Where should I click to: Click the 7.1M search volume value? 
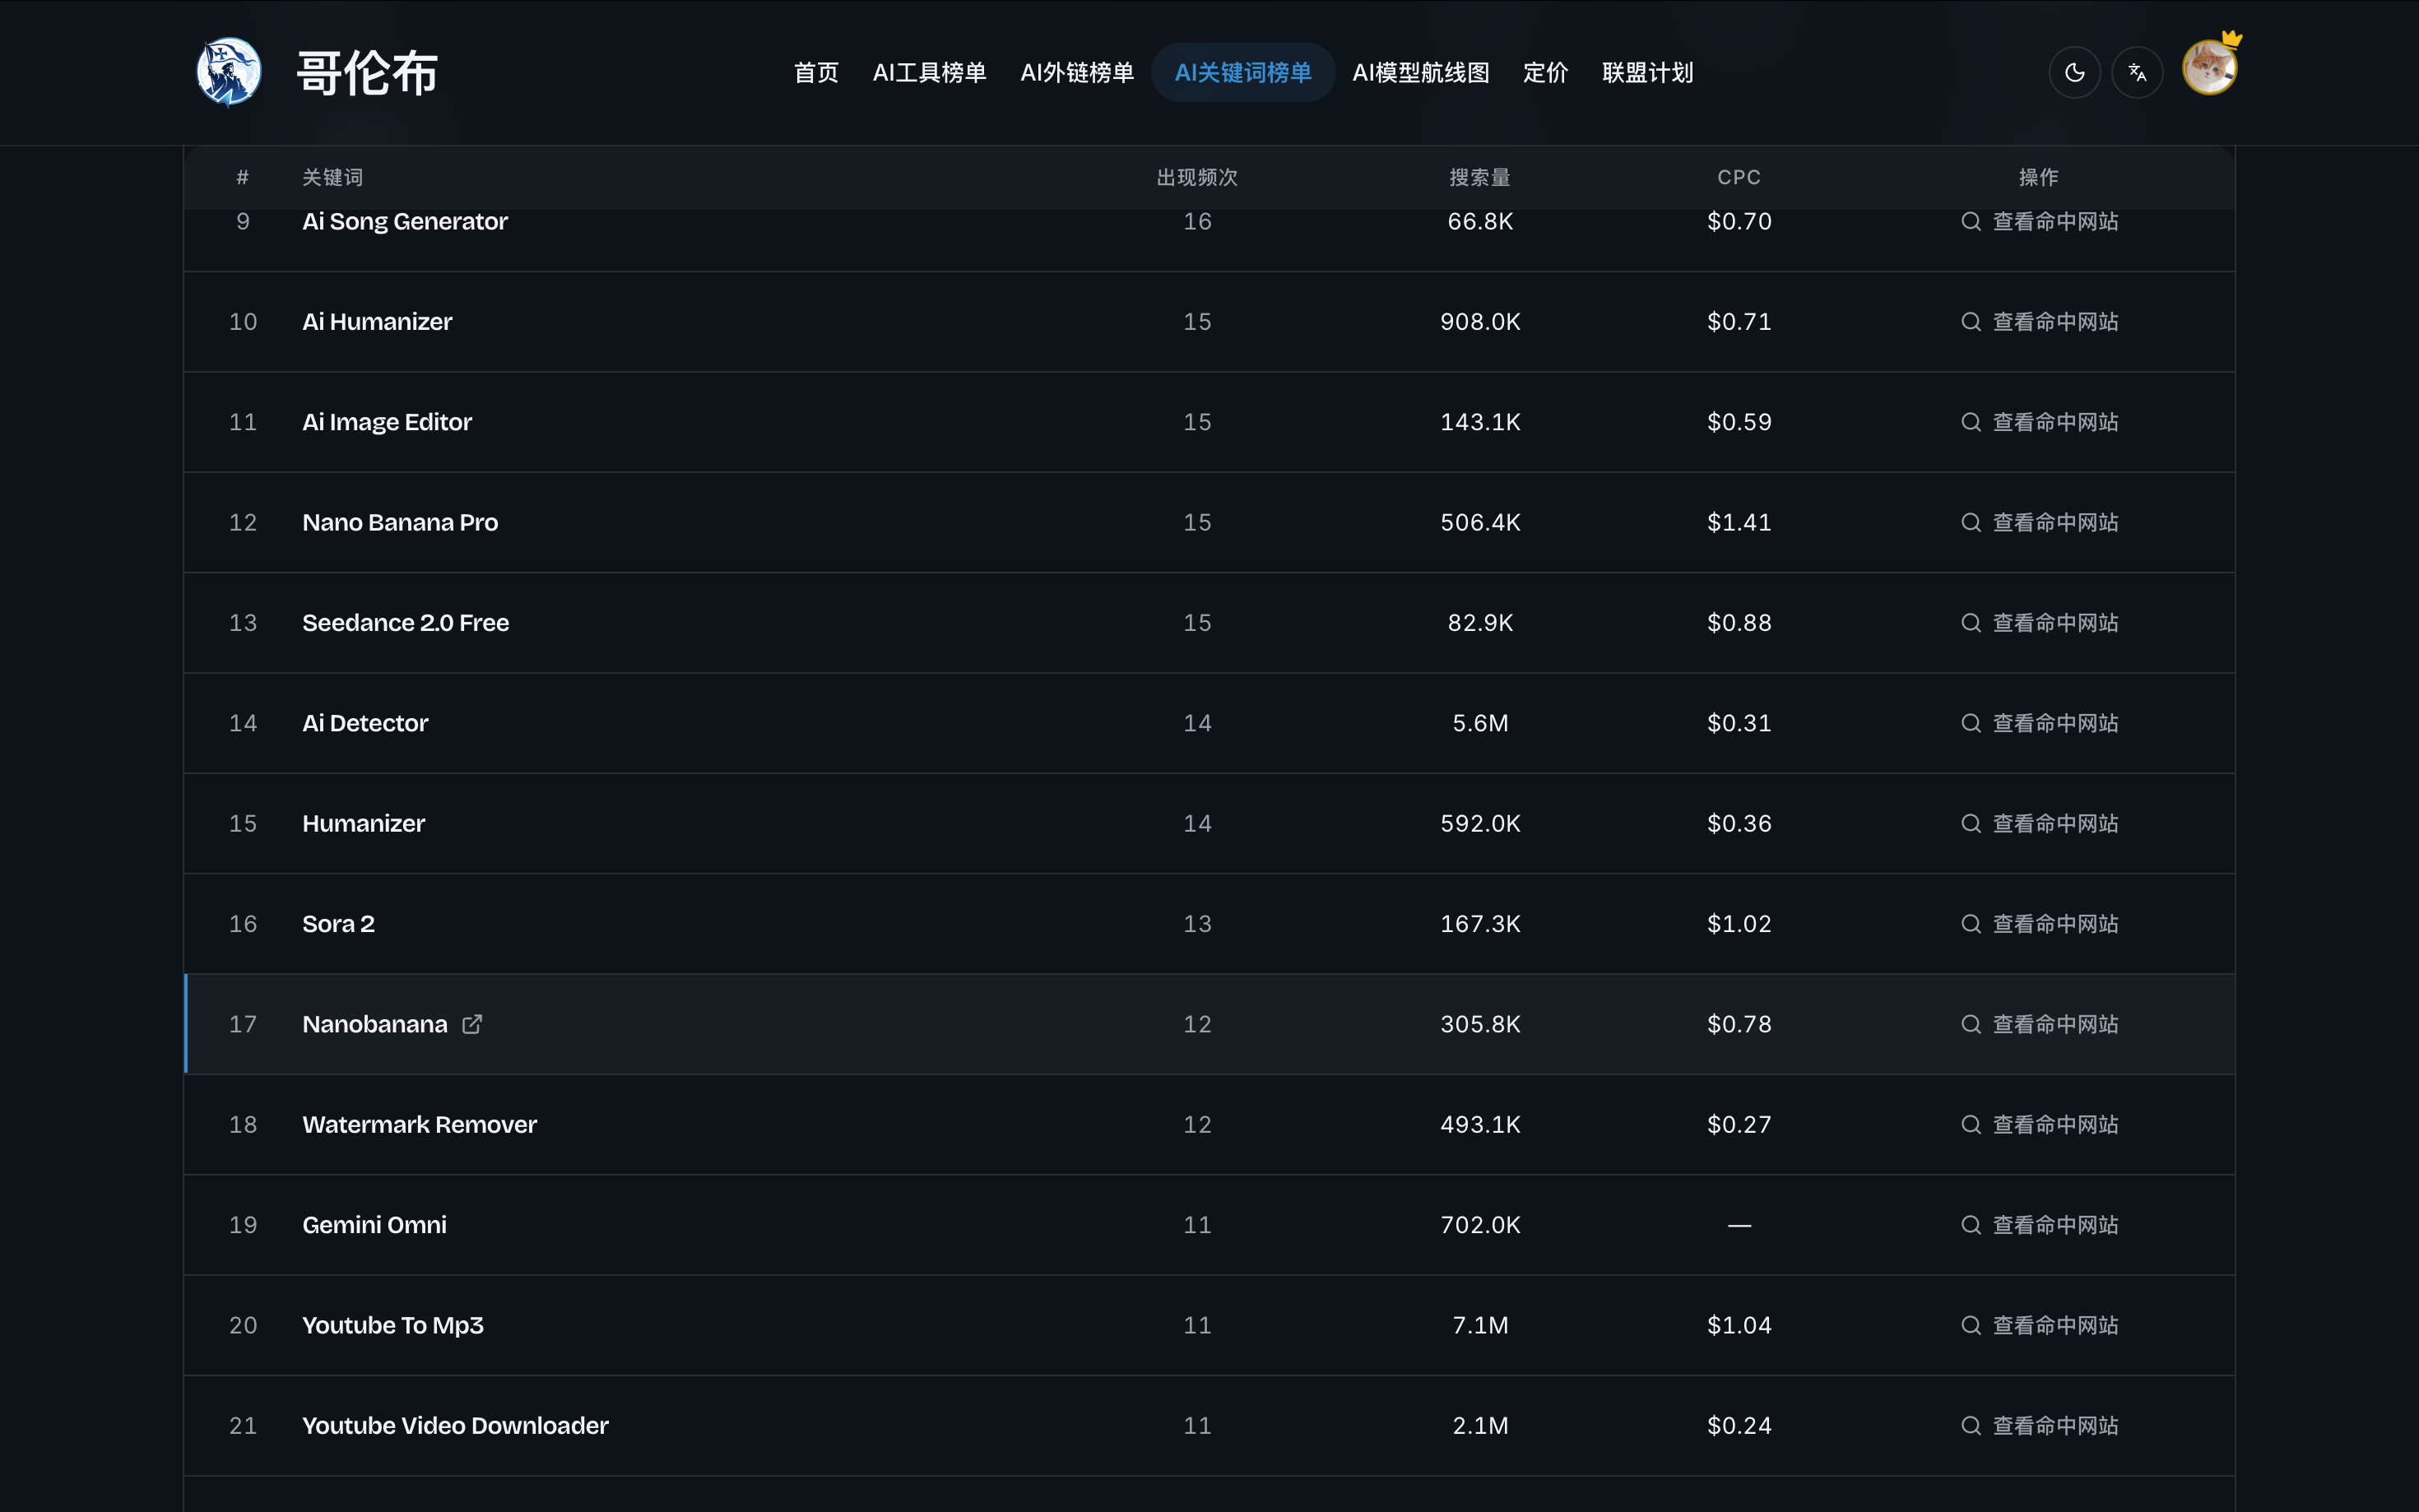click(x=1480, y=1325)
